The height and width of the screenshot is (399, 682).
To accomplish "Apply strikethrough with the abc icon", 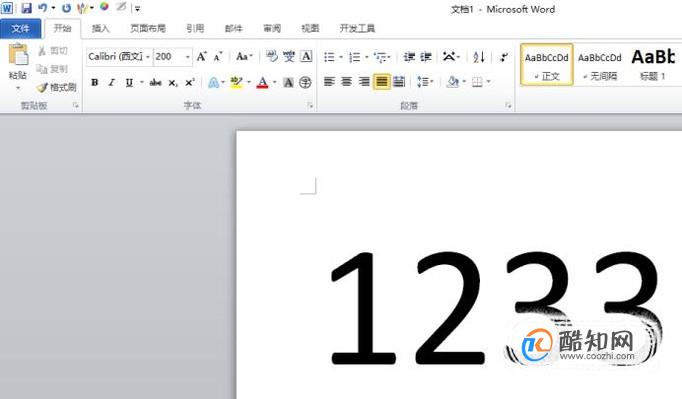I will coord(155,82).
